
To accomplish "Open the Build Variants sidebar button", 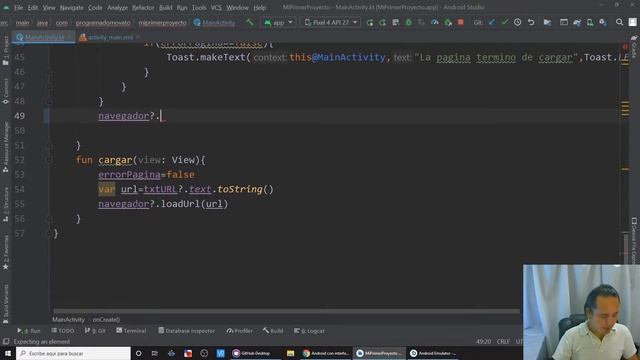I will pos(6,304).
